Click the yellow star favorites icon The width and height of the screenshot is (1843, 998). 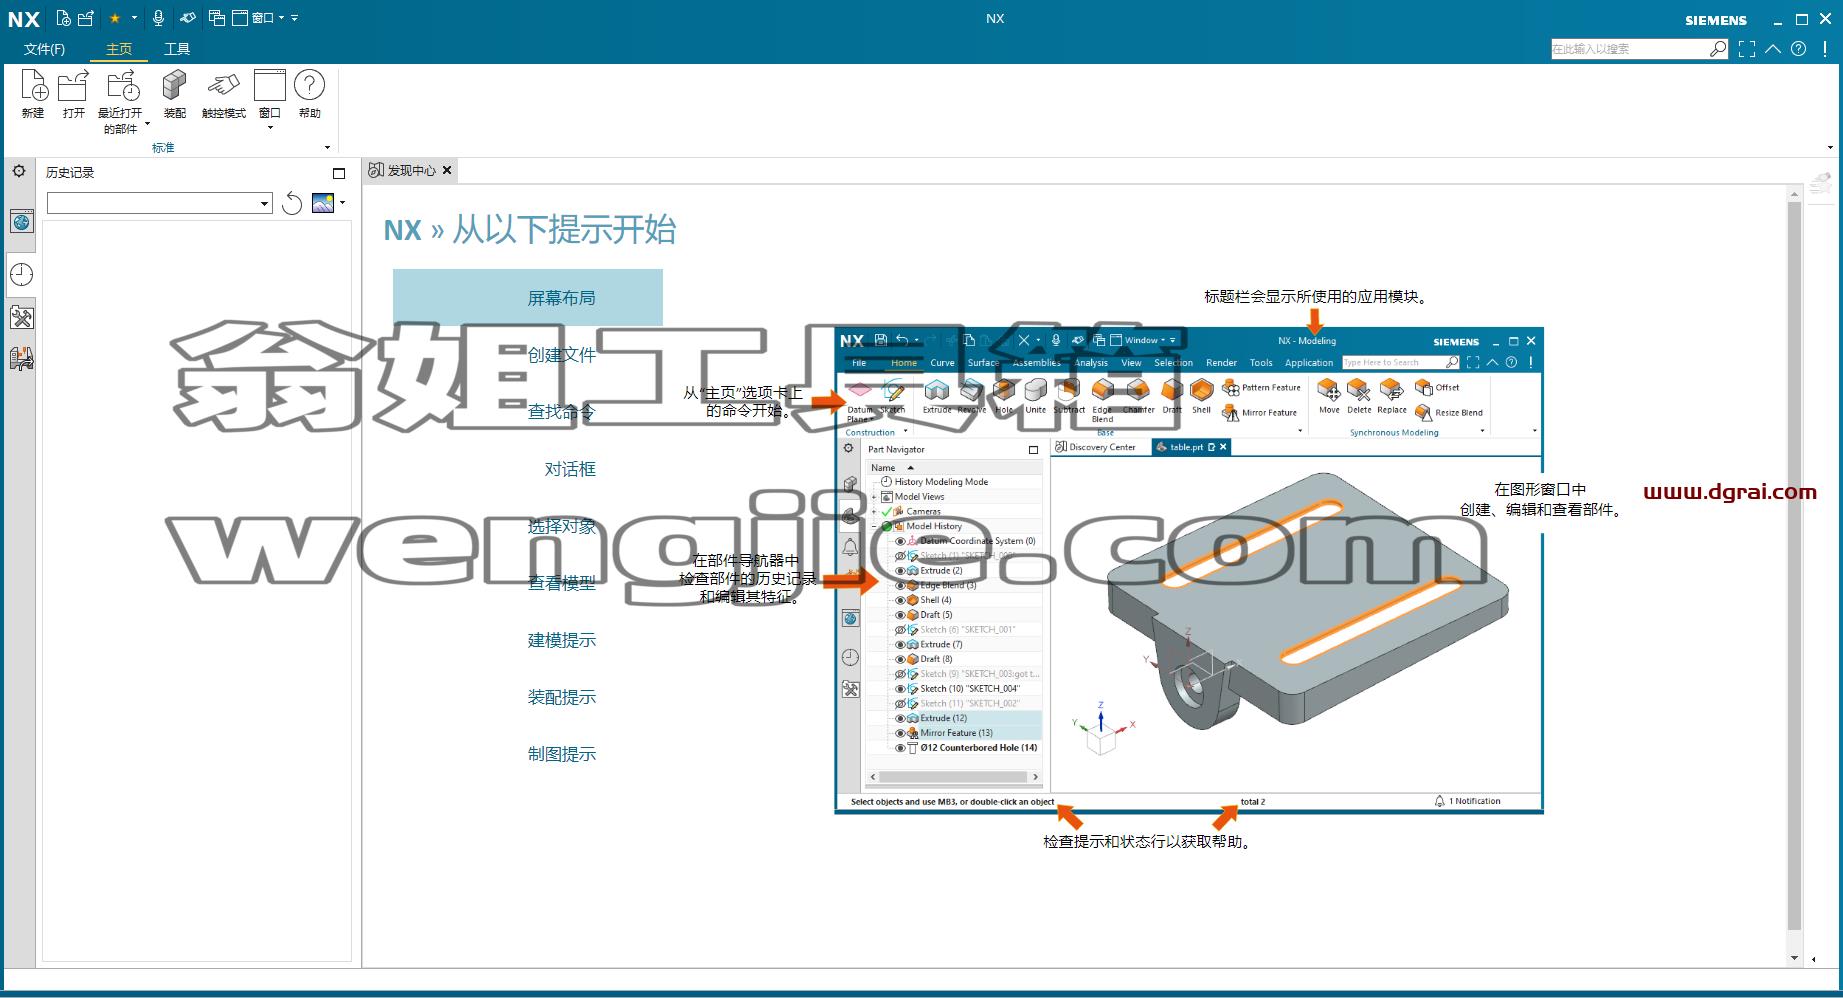pyautogui.click(x=115, y=18)
